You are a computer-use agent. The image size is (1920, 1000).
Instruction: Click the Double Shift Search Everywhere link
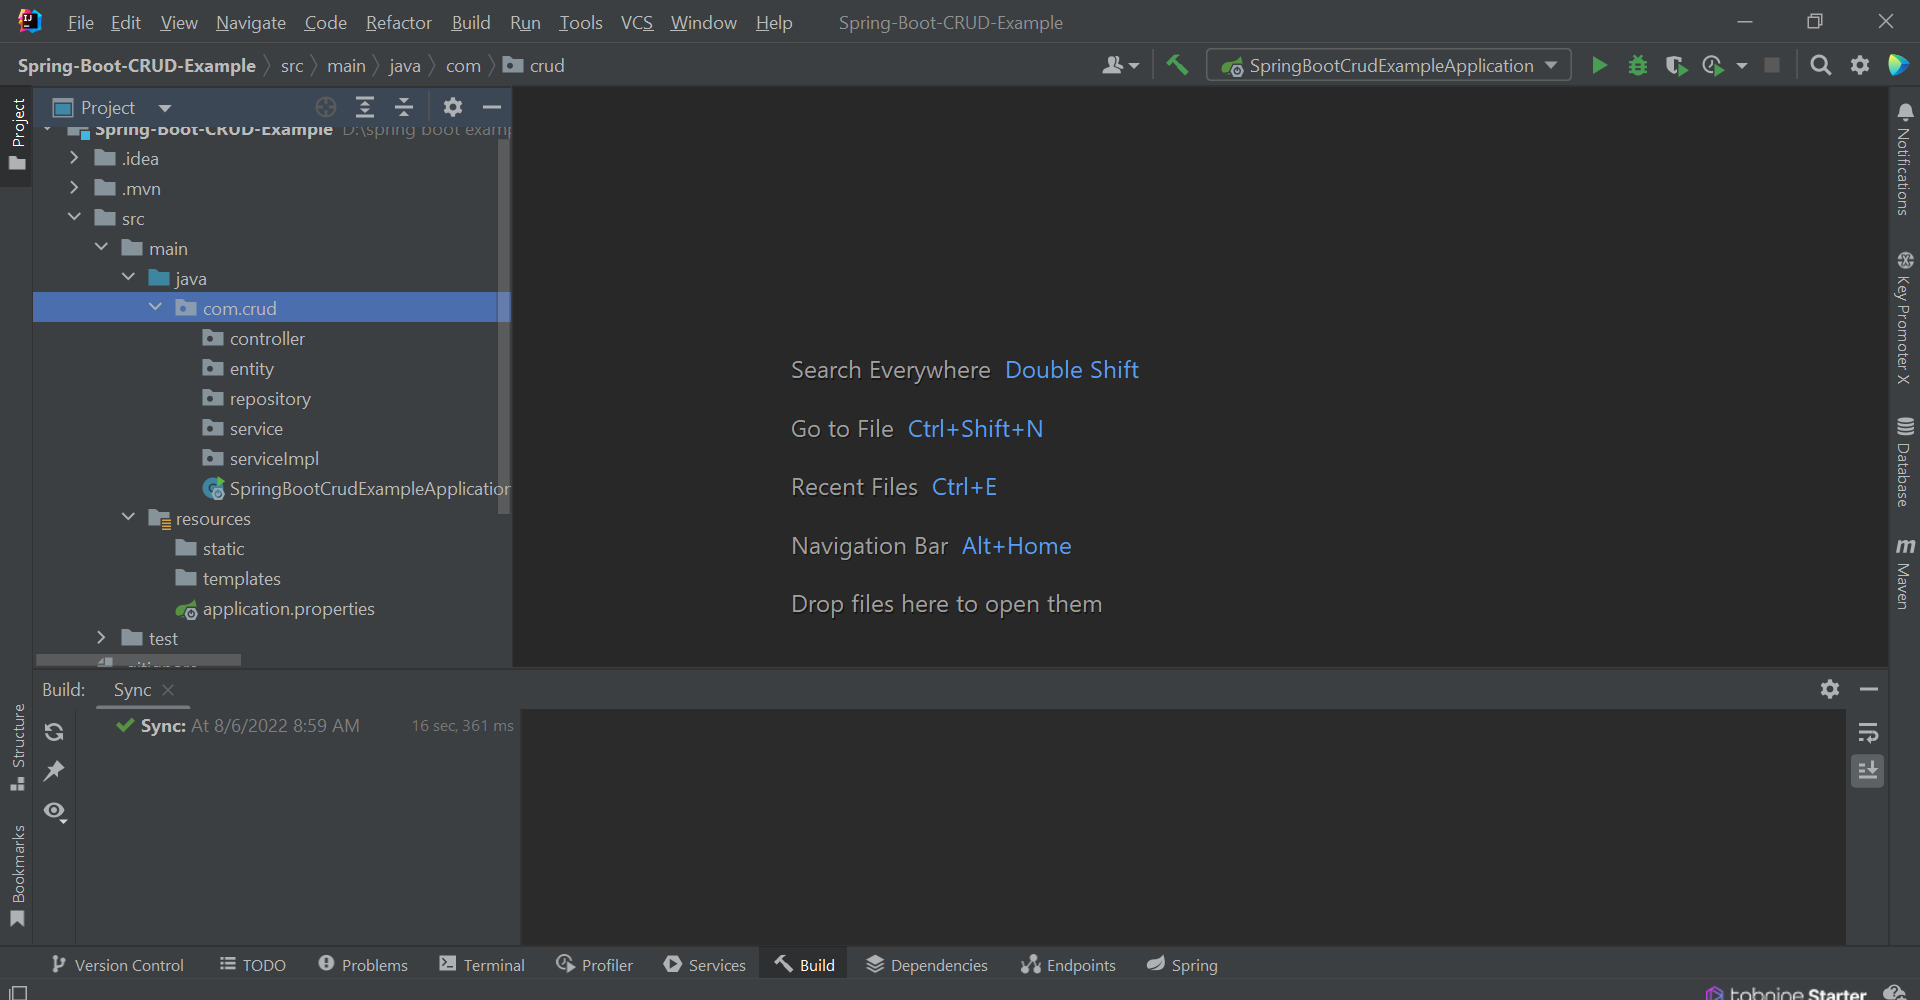(x=1071, y=369)
